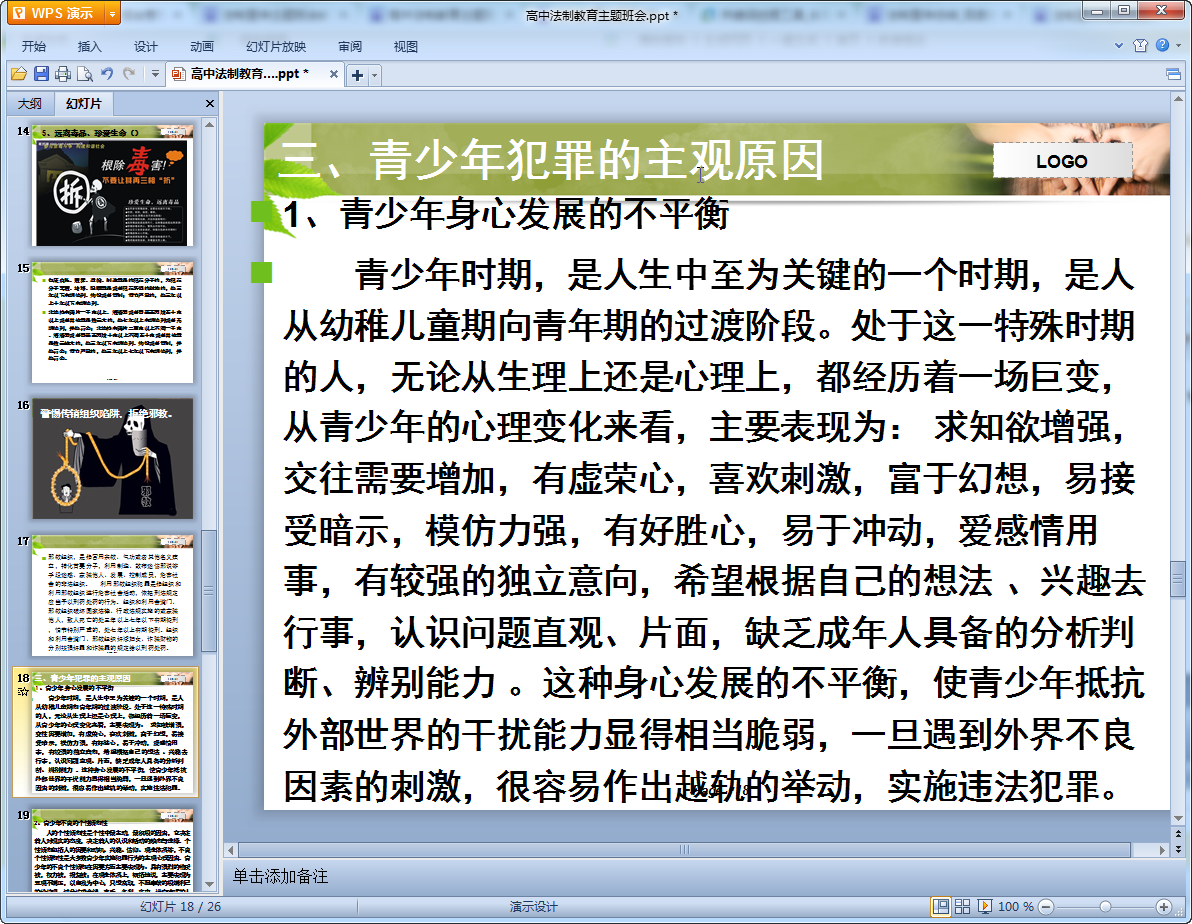Click the heading 1、青少年身心发展的不平衡

pos(506,214)
